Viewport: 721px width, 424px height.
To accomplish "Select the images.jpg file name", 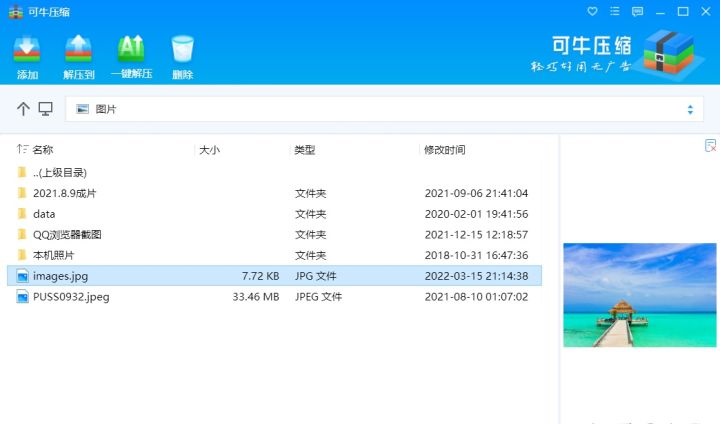I will pos(60,276).
